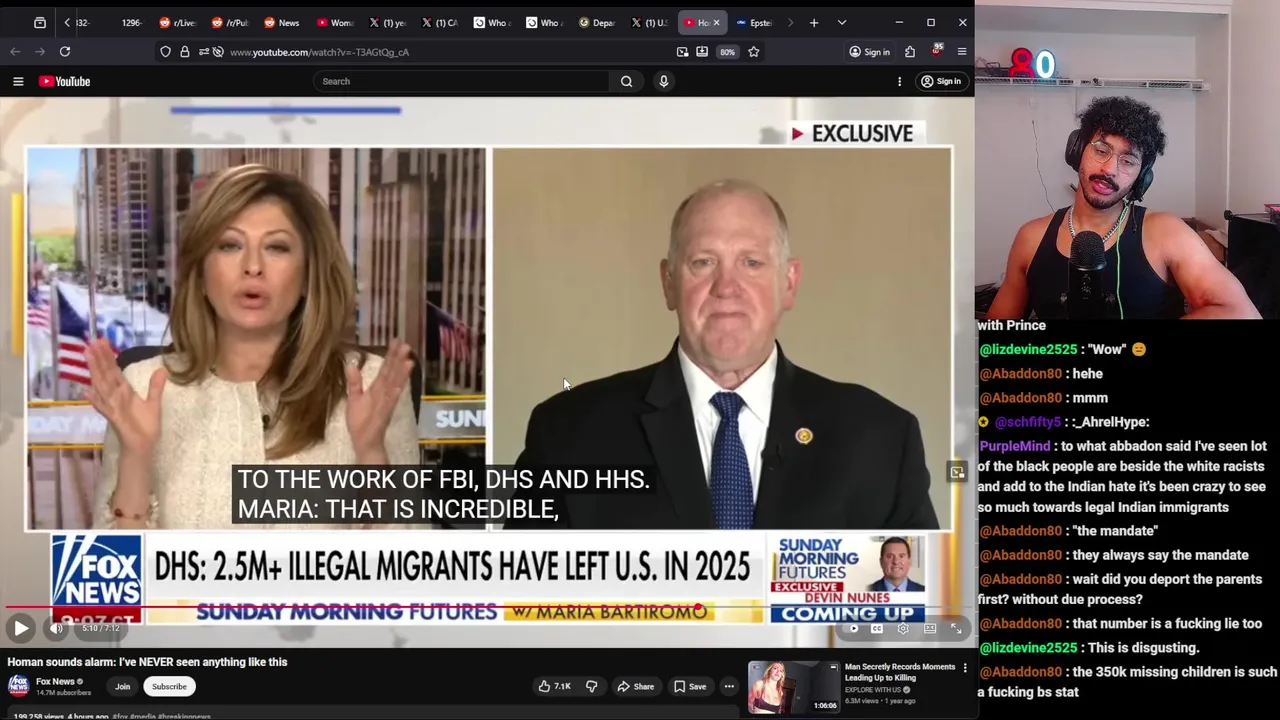This screenshot has height=720, width=1280.
Task: Like the video (7.1K thumbs up)
Action: [x=554, y=686]
